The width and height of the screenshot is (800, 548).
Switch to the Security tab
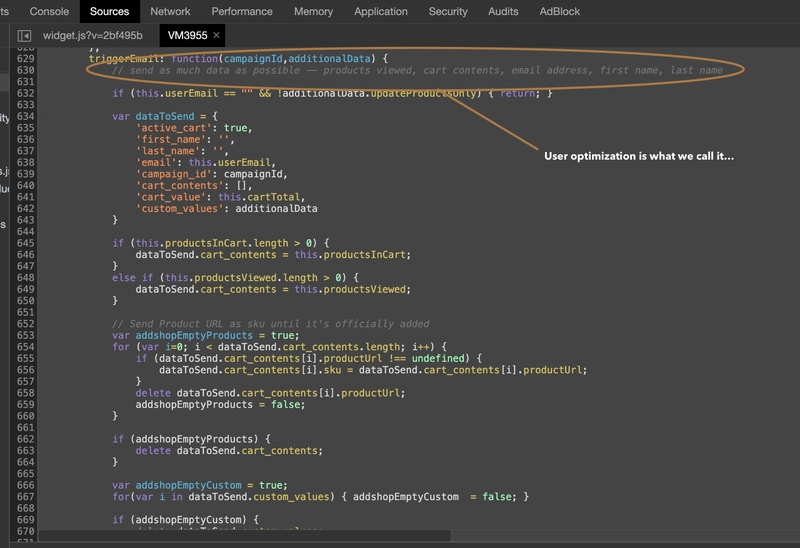(448, 11)
